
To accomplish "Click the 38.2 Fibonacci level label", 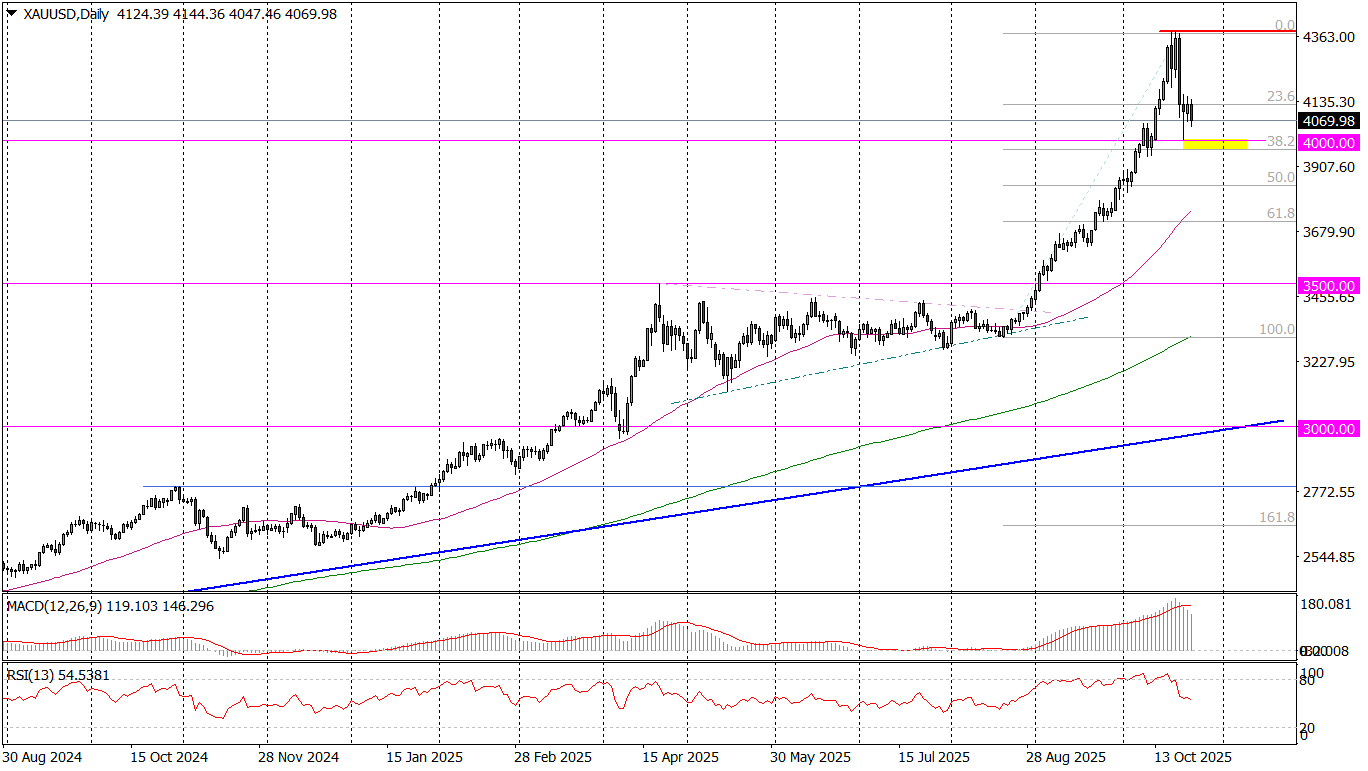I will point(1280,142).
